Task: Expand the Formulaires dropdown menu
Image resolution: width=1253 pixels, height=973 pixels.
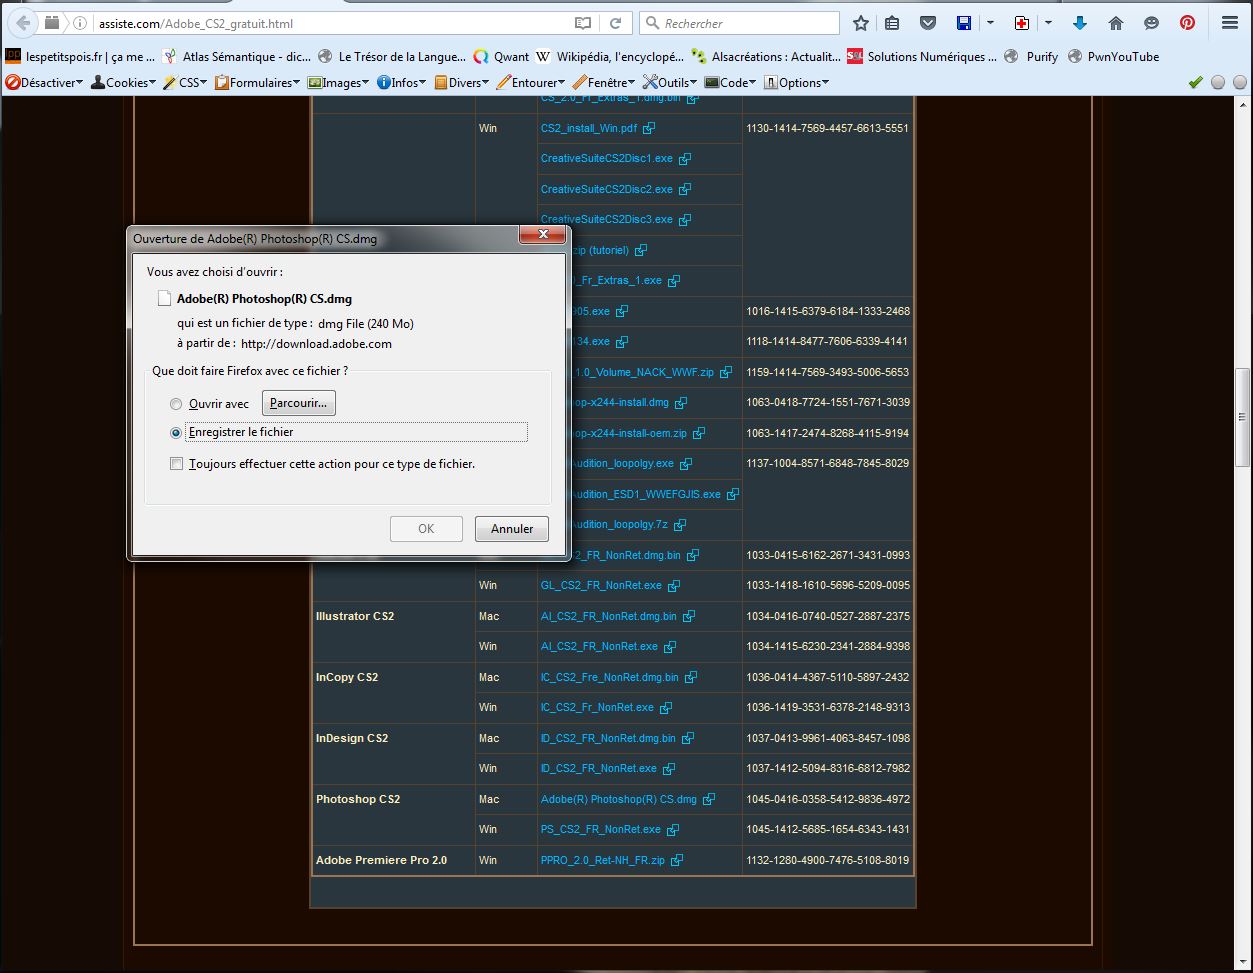Action: [257, 83]
